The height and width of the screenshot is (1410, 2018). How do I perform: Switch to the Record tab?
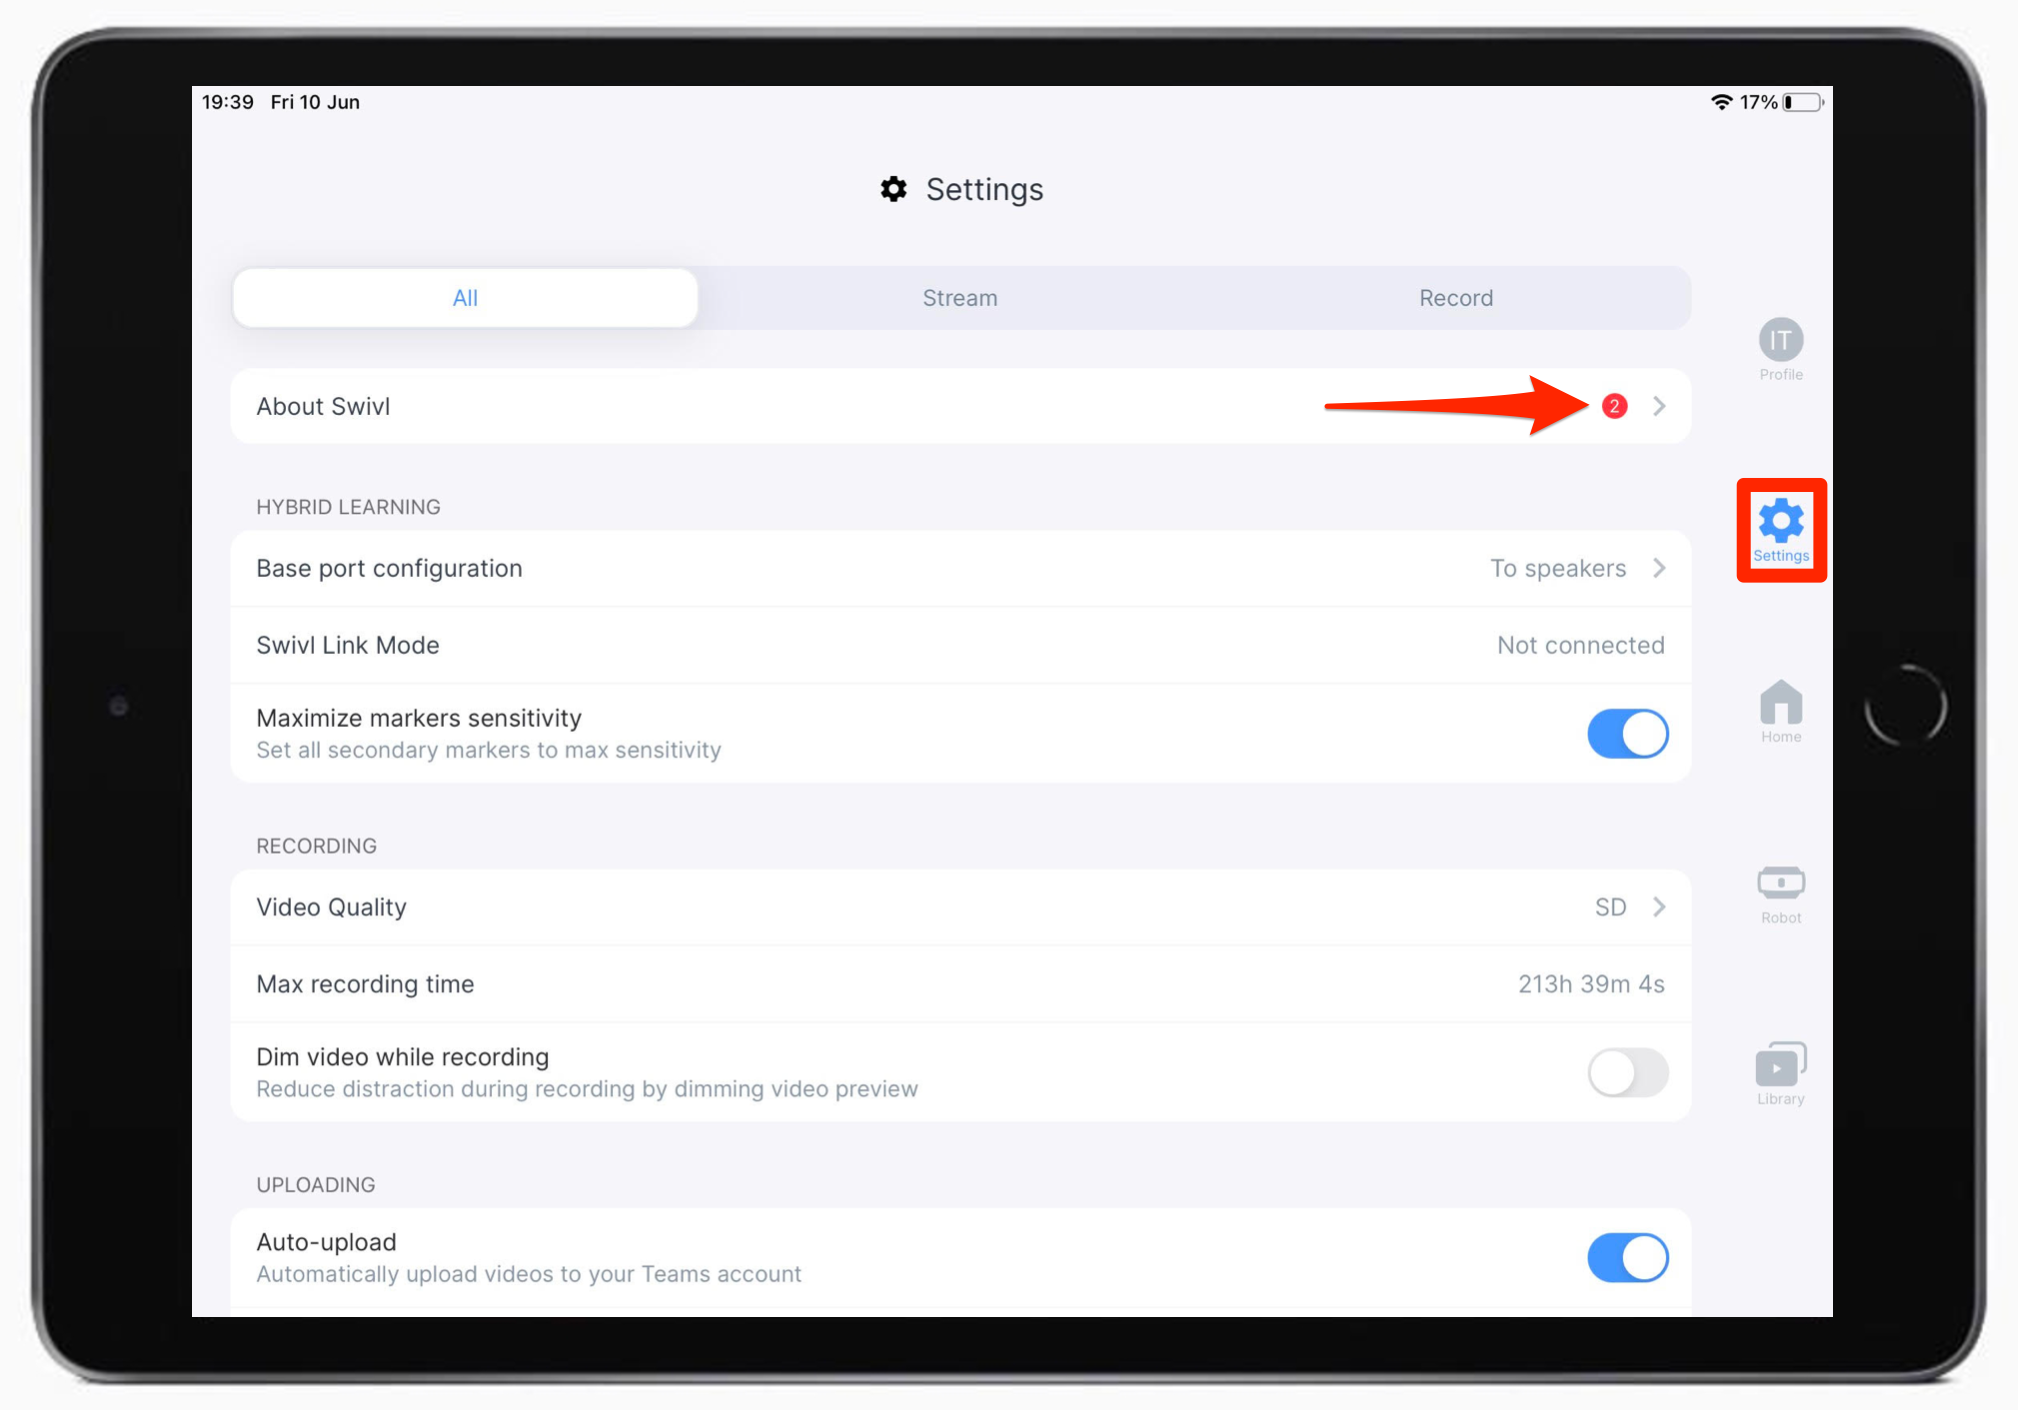[x=1457, y=297]
